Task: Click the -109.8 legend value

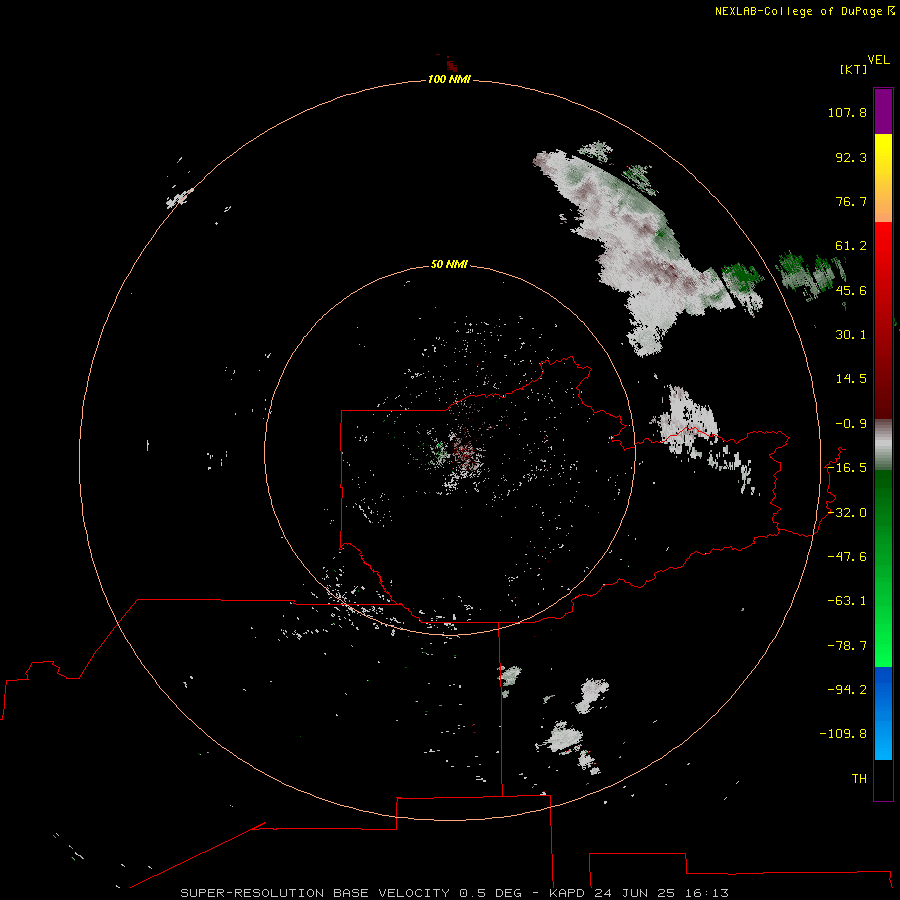Action: [x=843, y=734]
